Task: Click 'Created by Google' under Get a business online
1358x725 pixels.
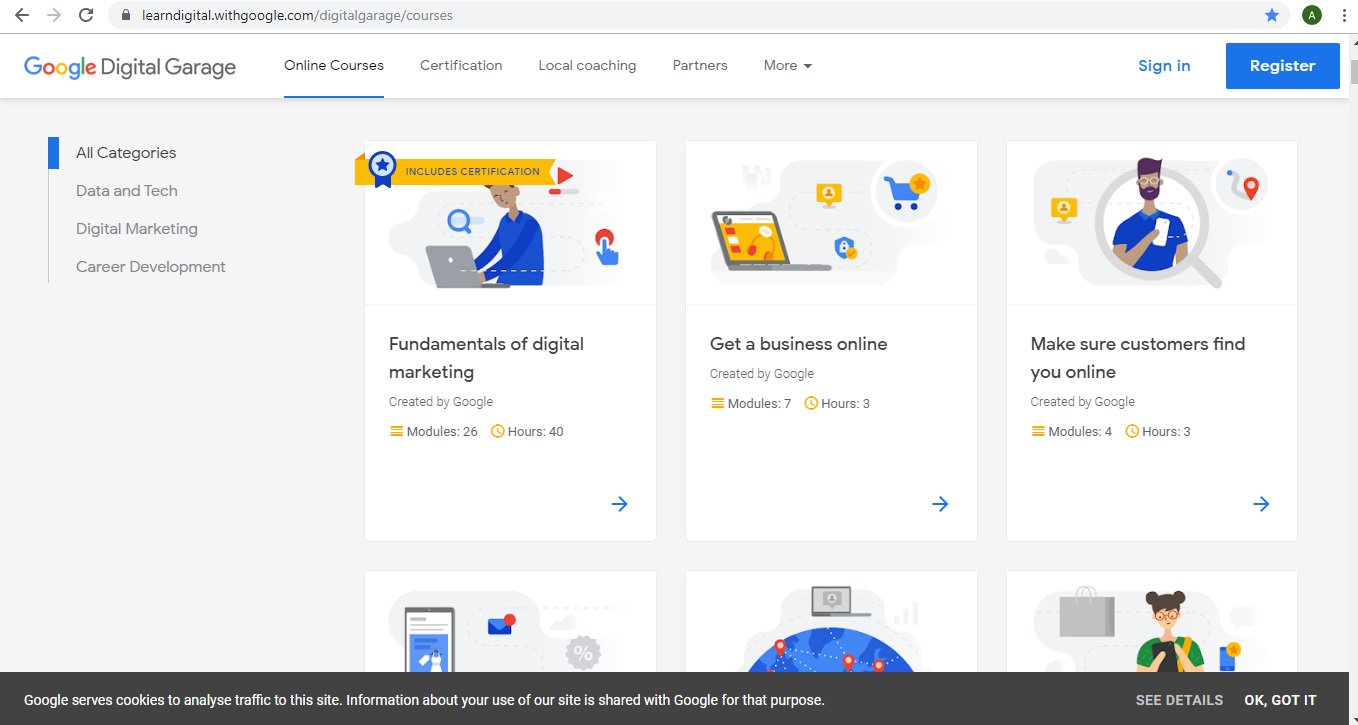Action: click(762, 374)
